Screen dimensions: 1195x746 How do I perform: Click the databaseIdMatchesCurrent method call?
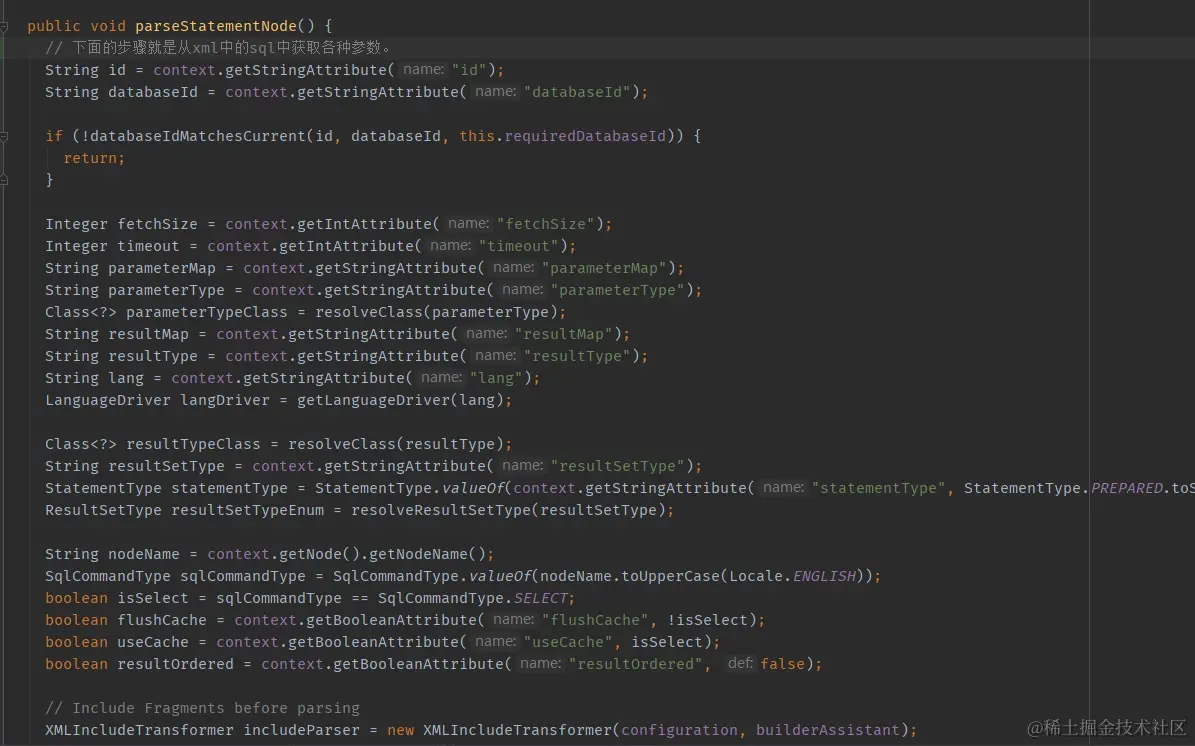[x=198, y=136]
